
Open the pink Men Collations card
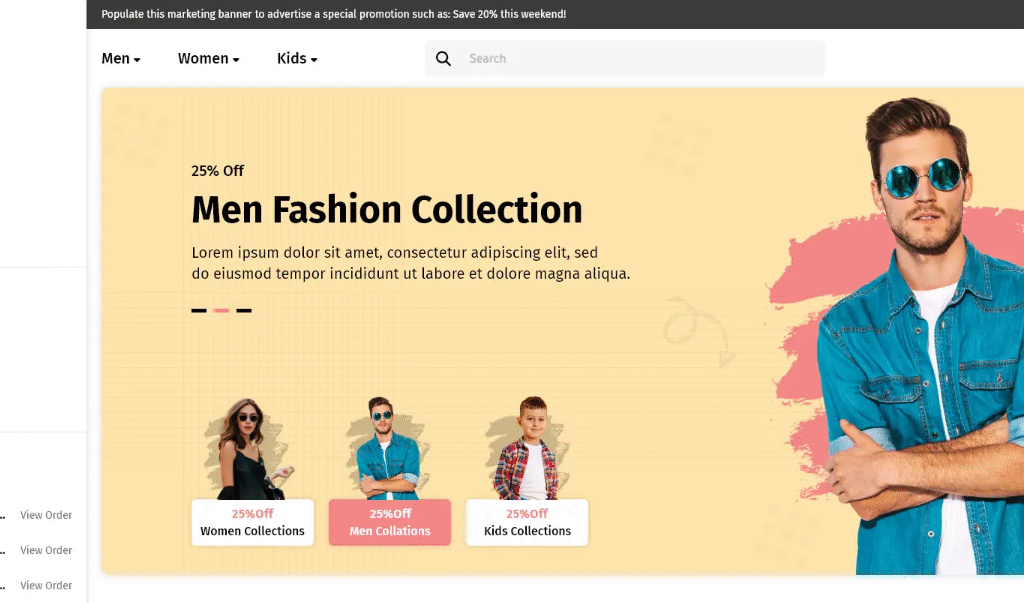[x=390, y=523]
